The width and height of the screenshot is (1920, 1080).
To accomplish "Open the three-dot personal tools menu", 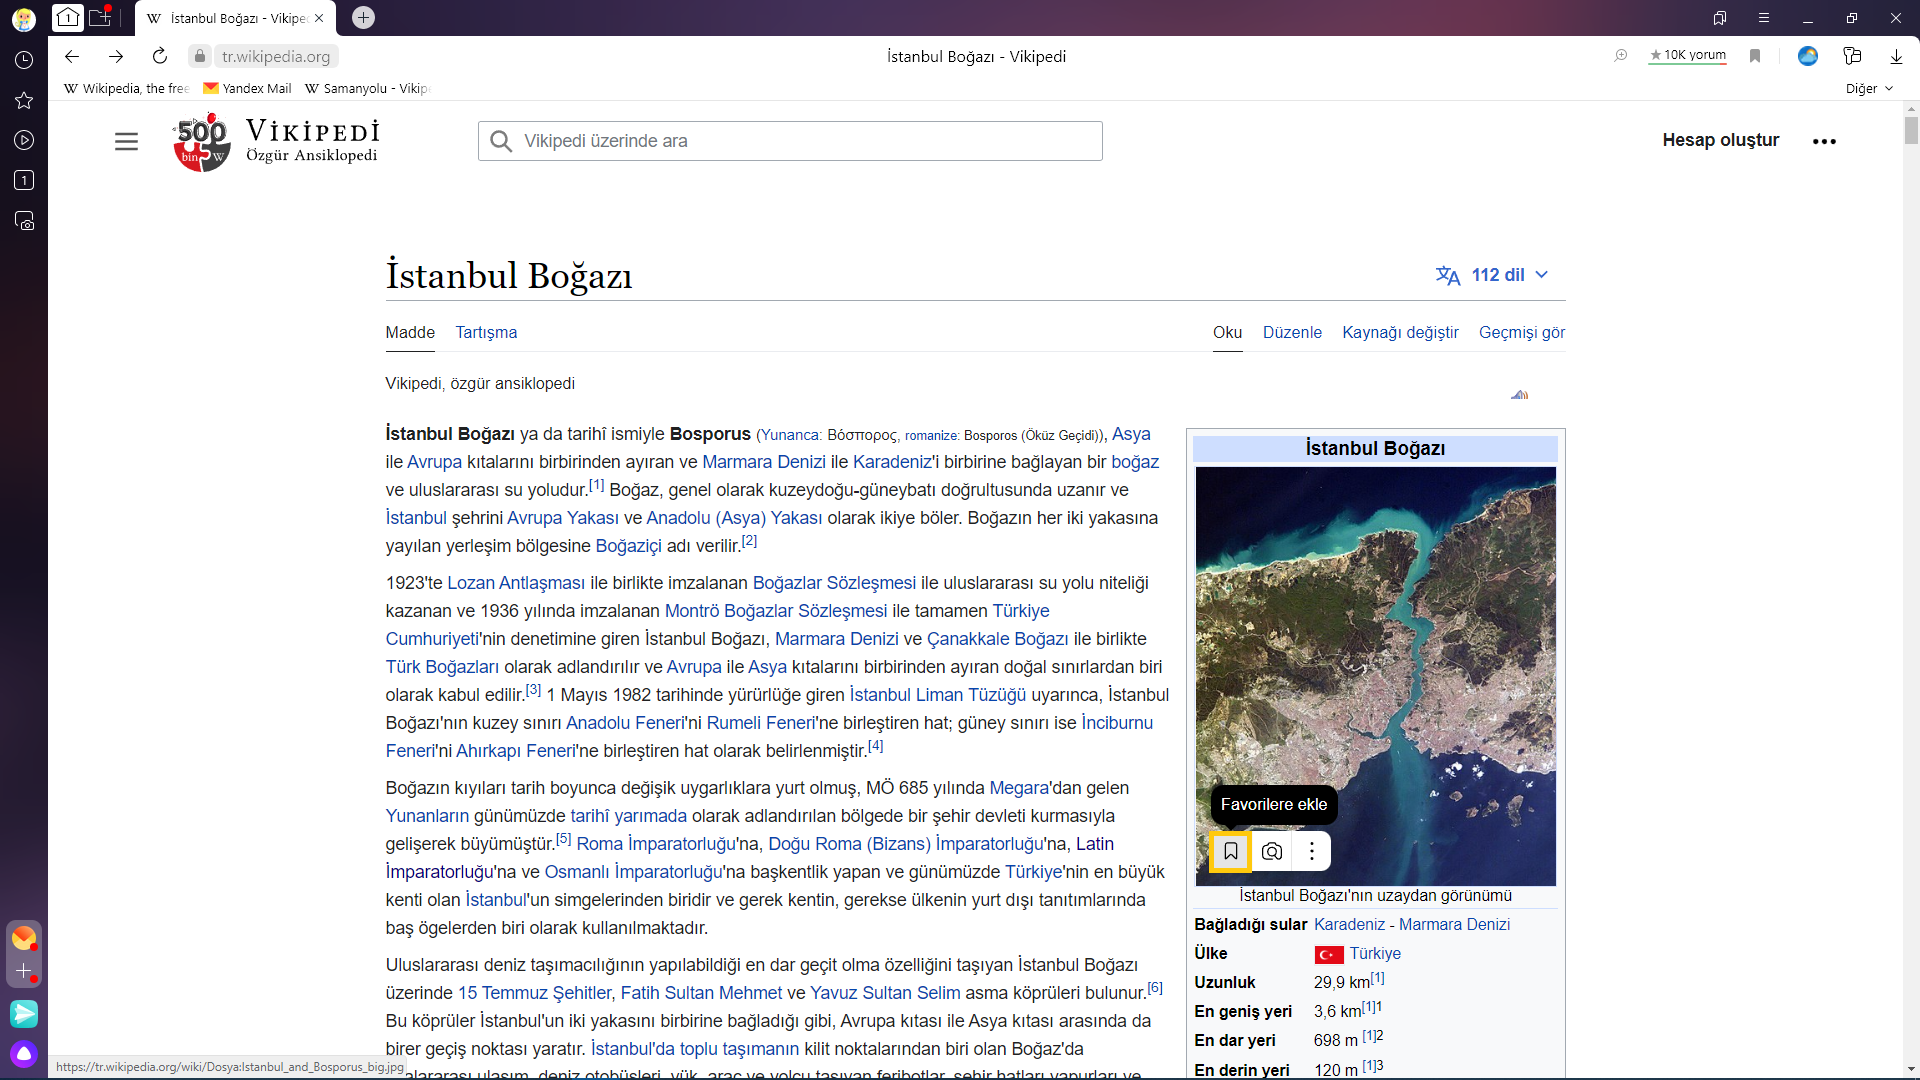I will [1824, 141].
